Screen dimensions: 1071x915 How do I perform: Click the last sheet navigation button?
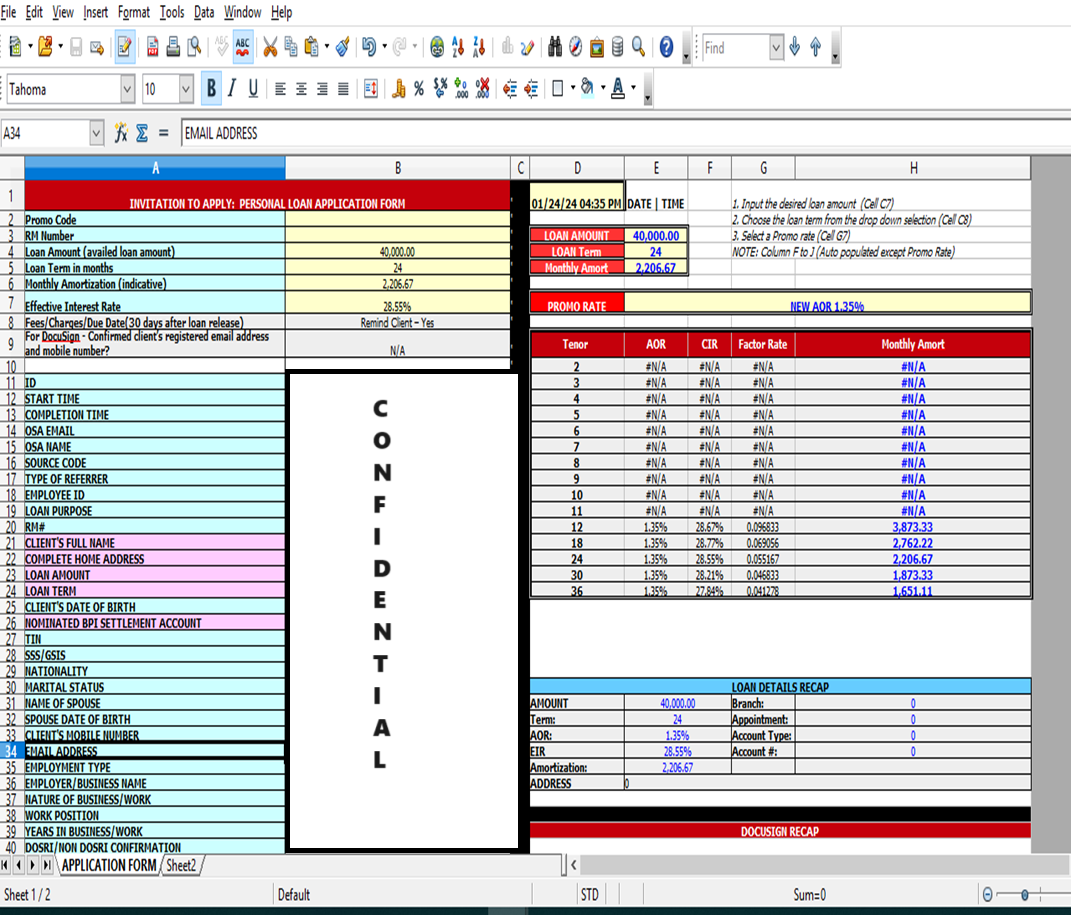(46, 865)
